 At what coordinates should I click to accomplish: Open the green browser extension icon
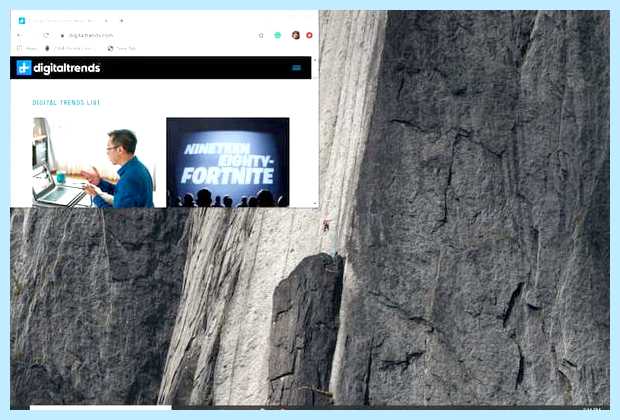coord(278,35)
